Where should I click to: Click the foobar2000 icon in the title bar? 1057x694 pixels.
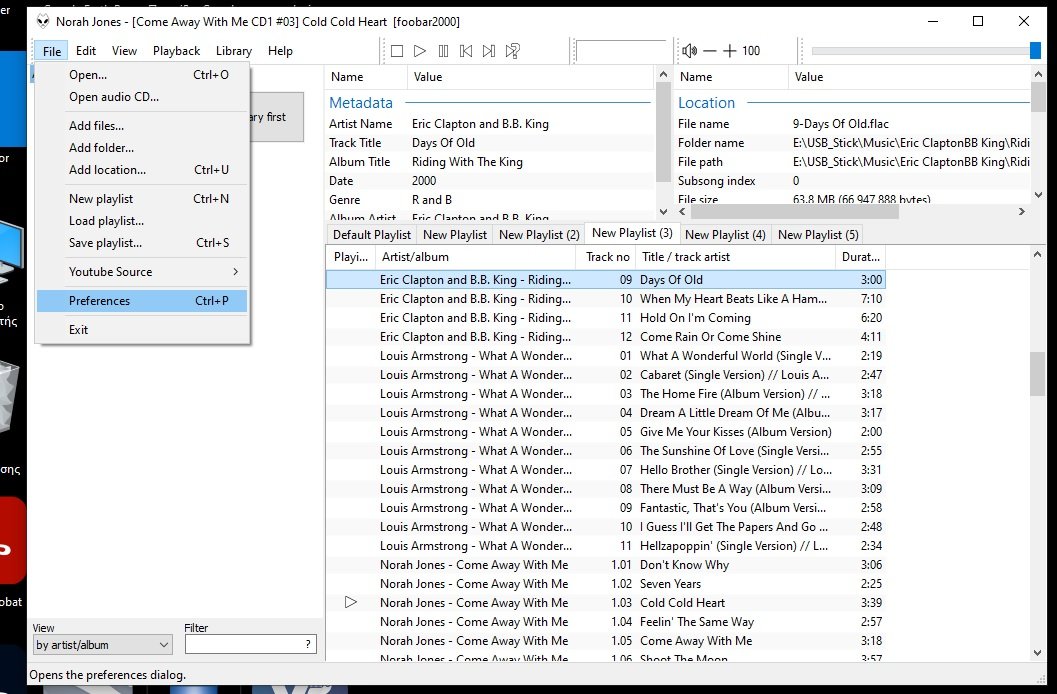tap(41, 20)
